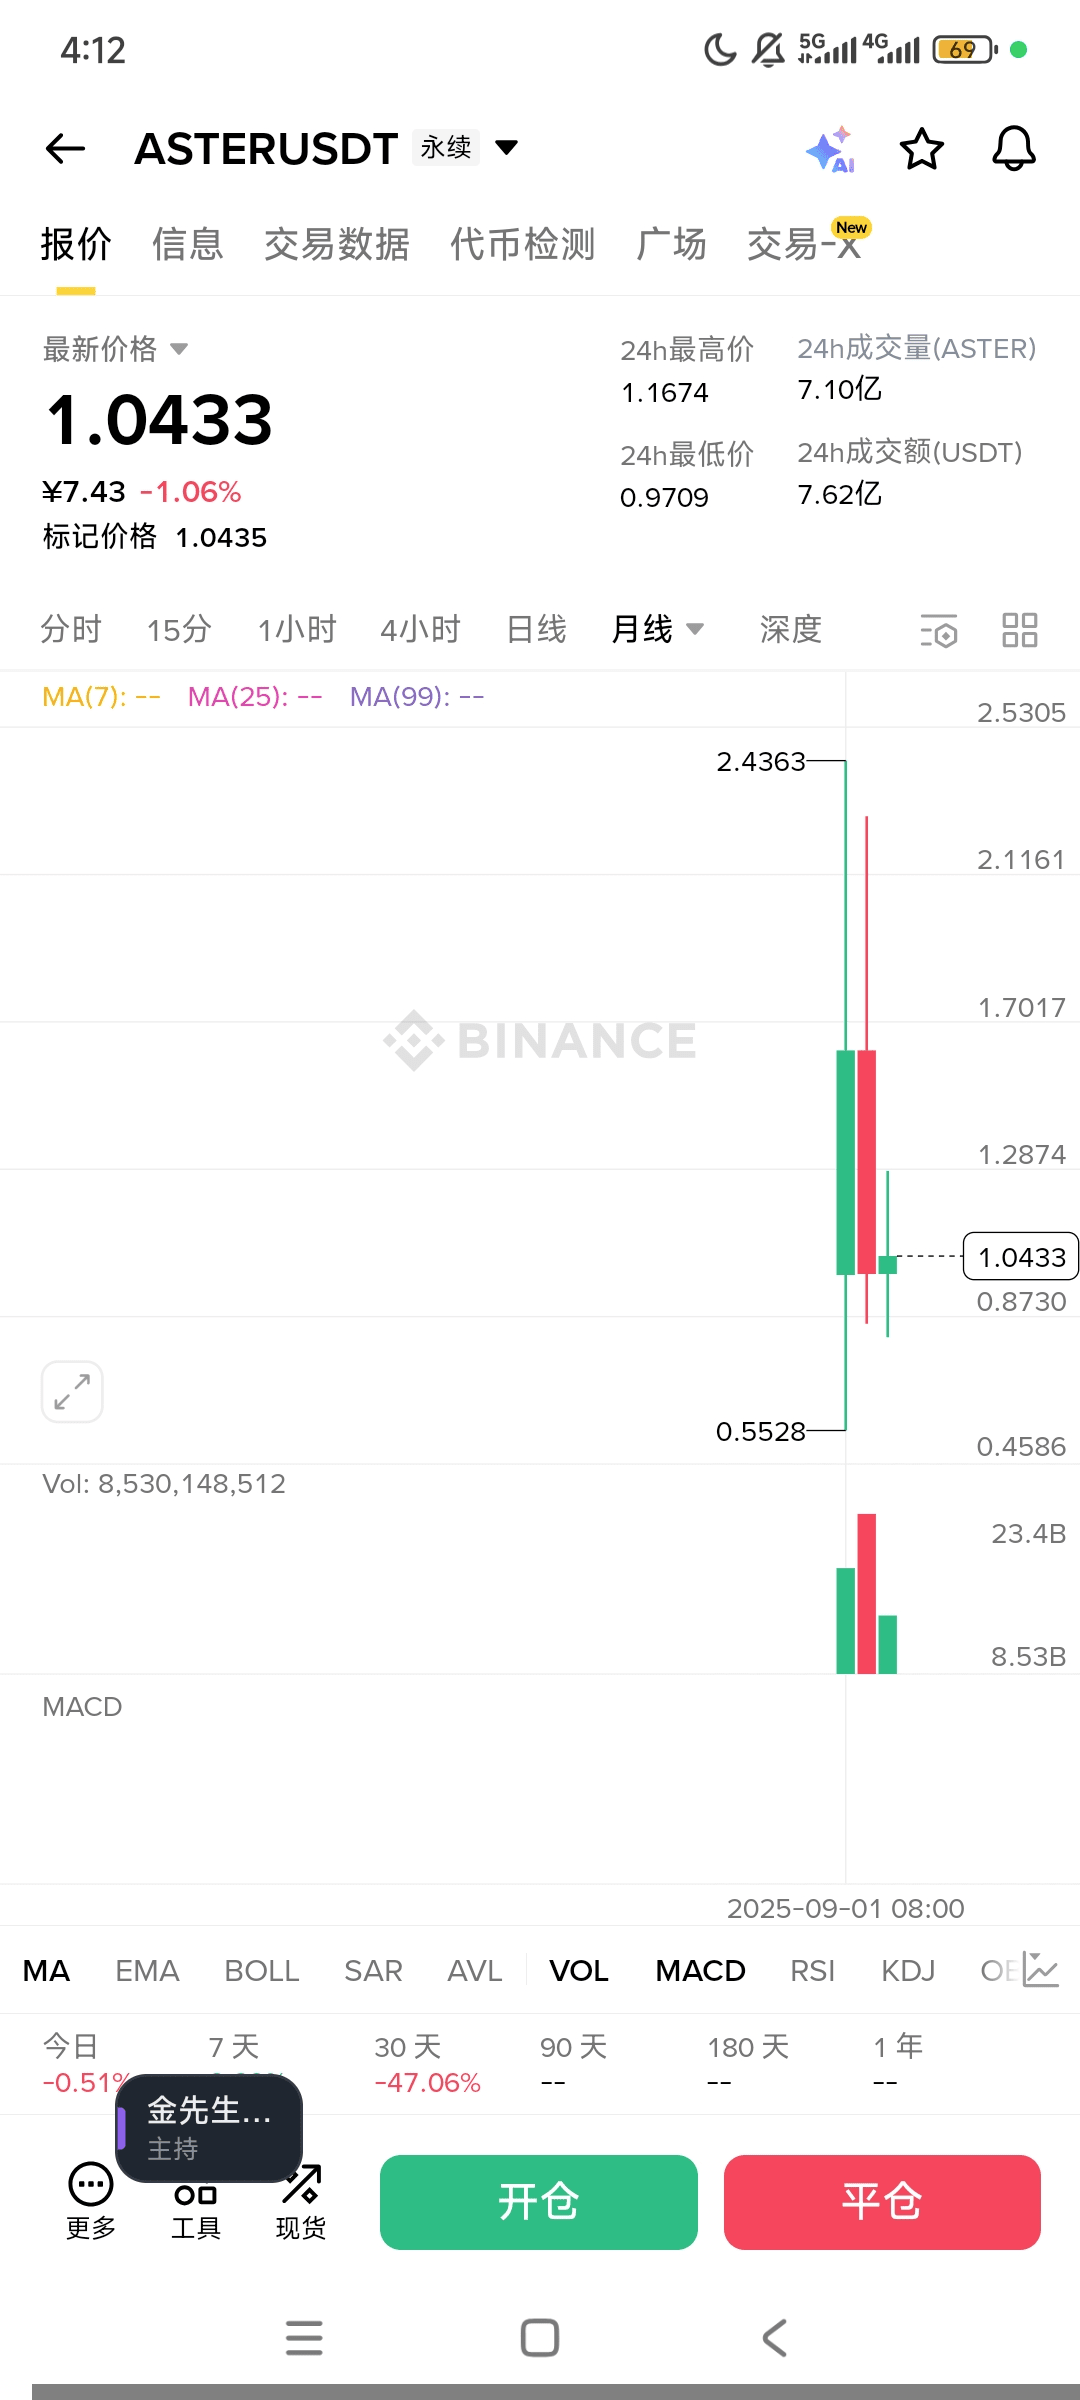The width and height of the screenshot is (1080, 2400).
Task: Expand the ASTERUSDT pair selector arrow
Action: pyautogui.click(x=507, y=148)
